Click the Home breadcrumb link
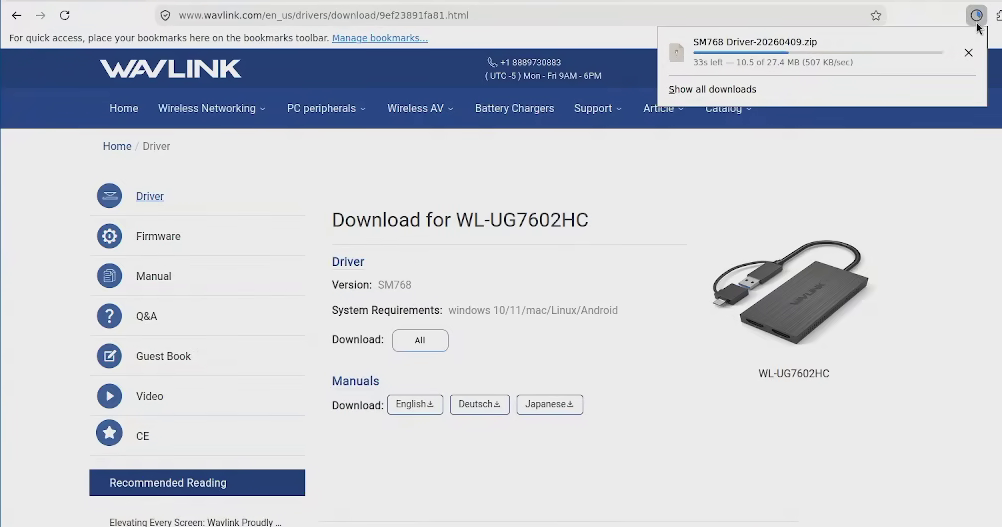1002x527 pixels. (117, 146)
